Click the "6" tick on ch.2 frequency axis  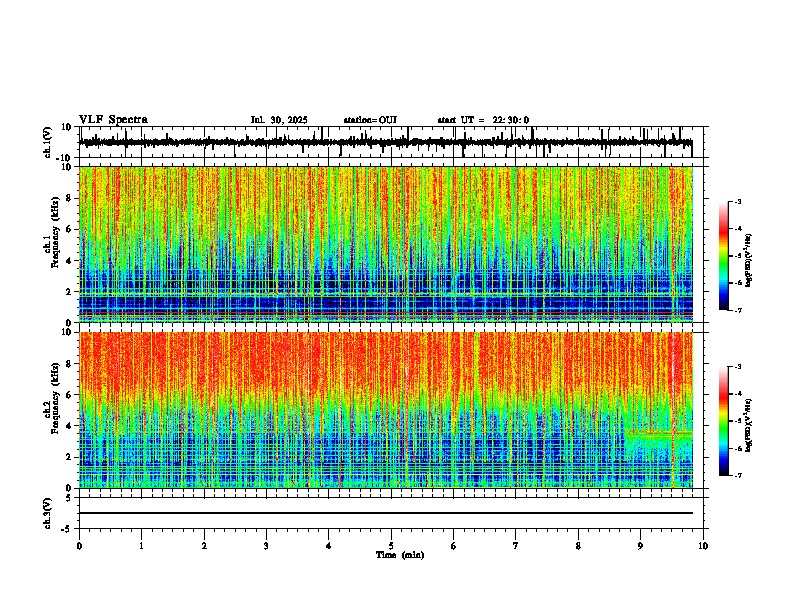(70, 394)
